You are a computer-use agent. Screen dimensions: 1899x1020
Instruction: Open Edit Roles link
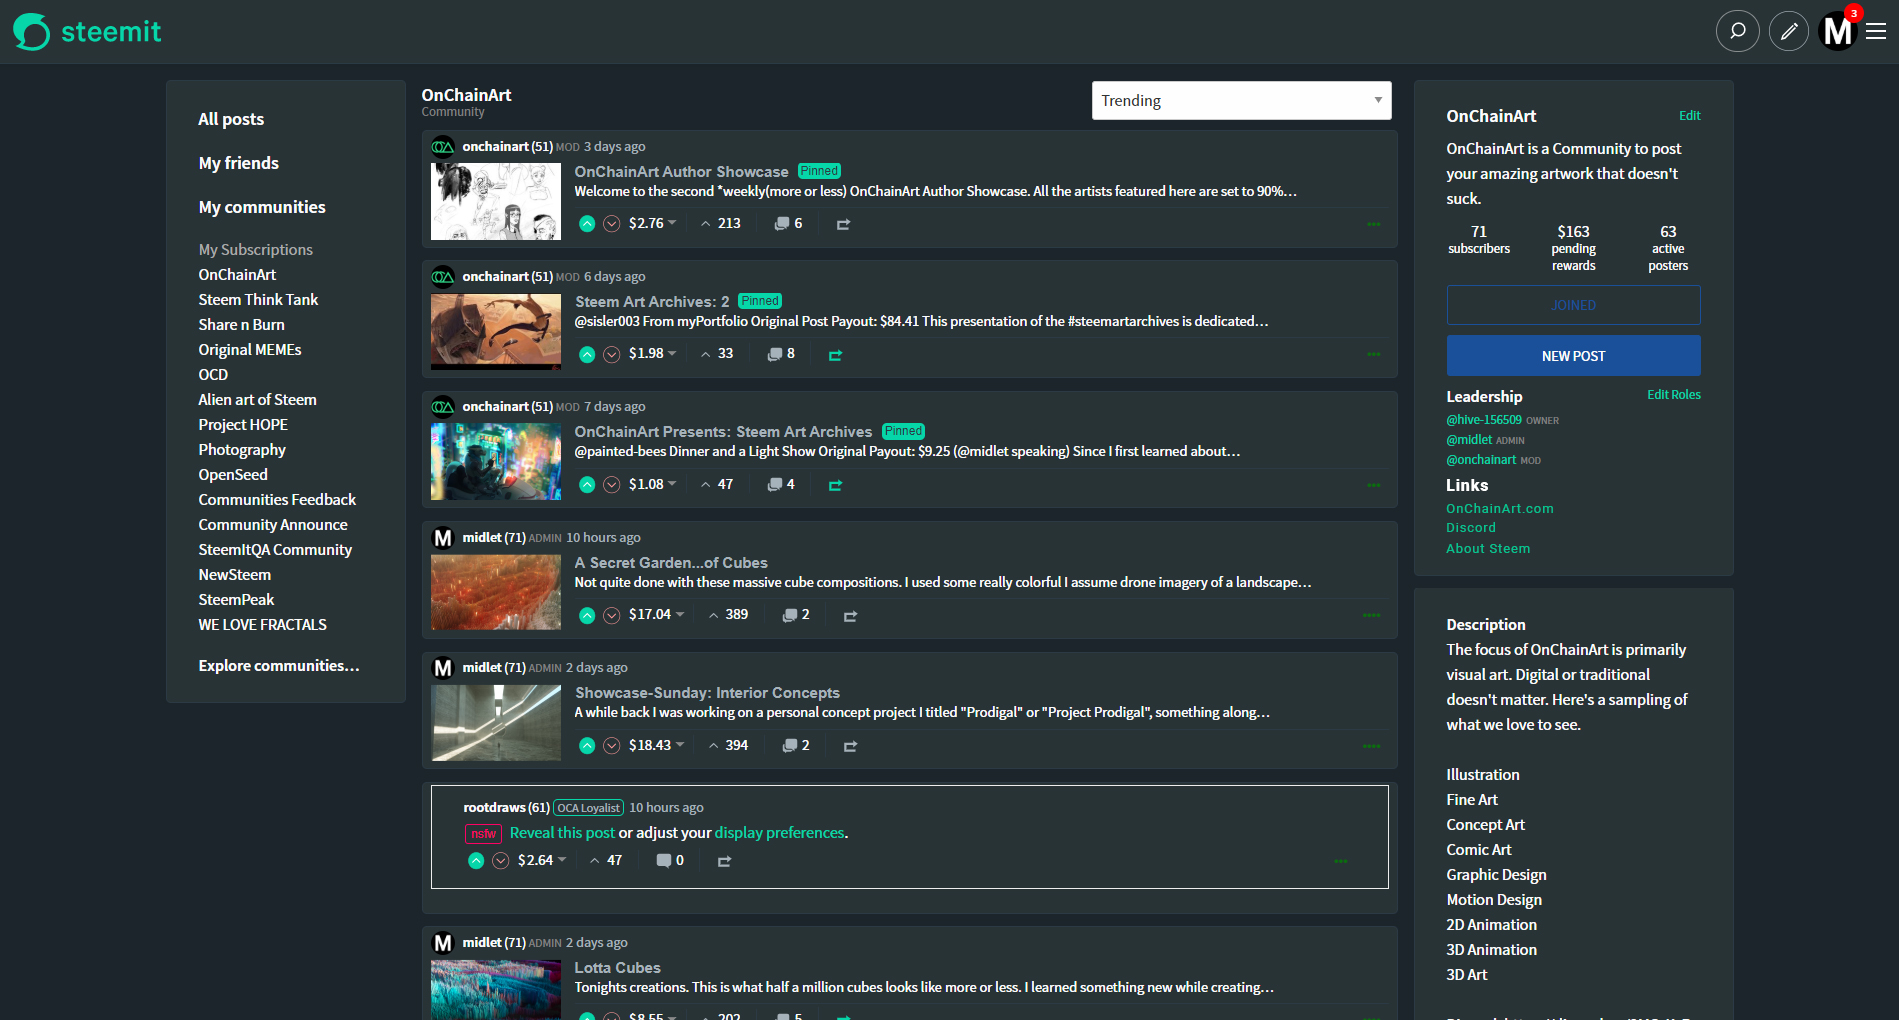click(x=1673, y=395)
